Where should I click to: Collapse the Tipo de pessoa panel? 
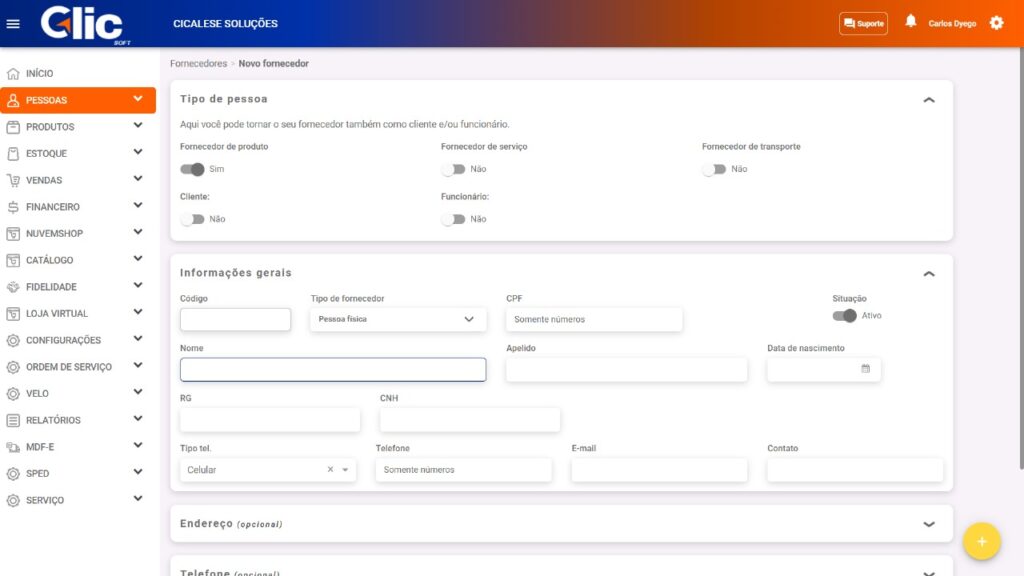coord(928,100)
